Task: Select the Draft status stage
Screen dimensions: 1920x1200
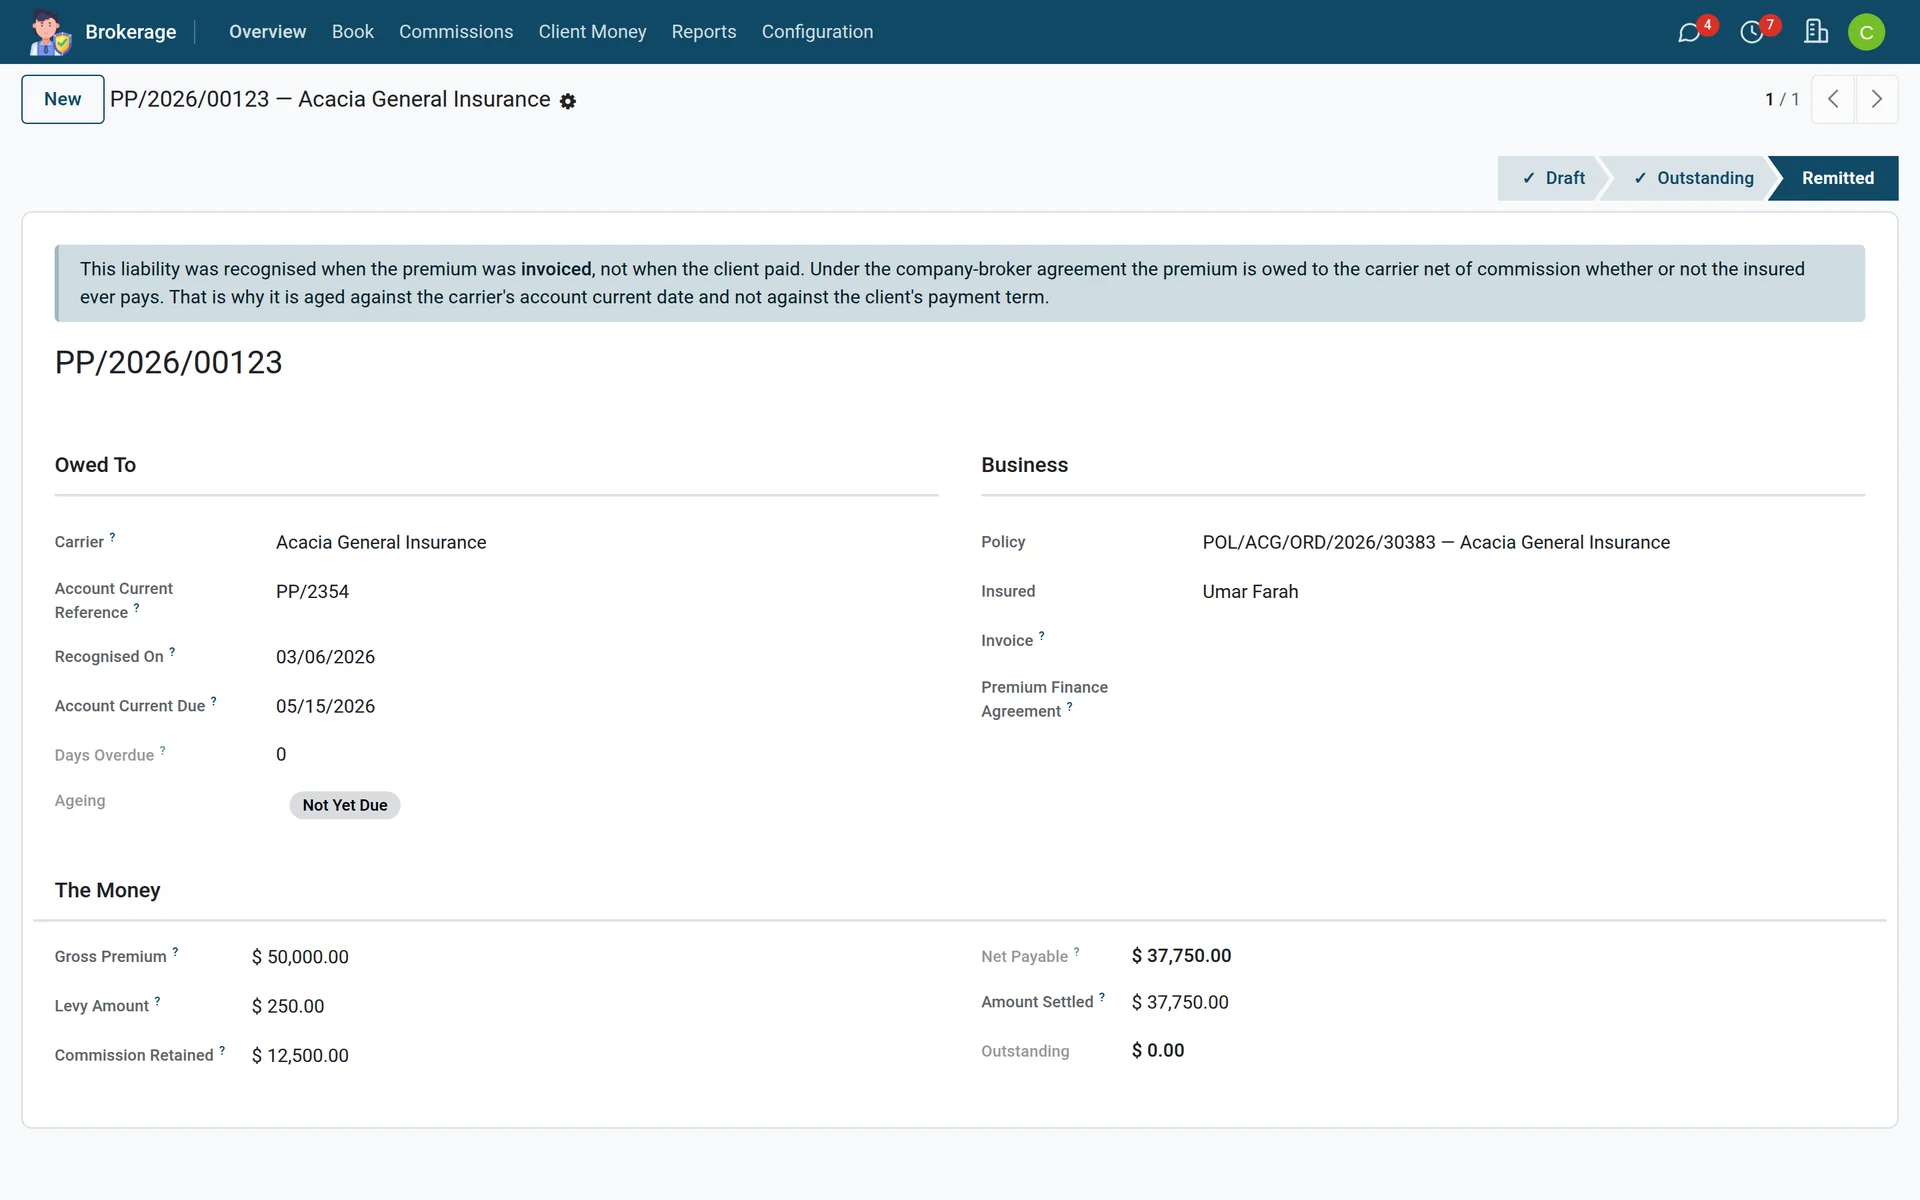Action: tap(1554, 178)
